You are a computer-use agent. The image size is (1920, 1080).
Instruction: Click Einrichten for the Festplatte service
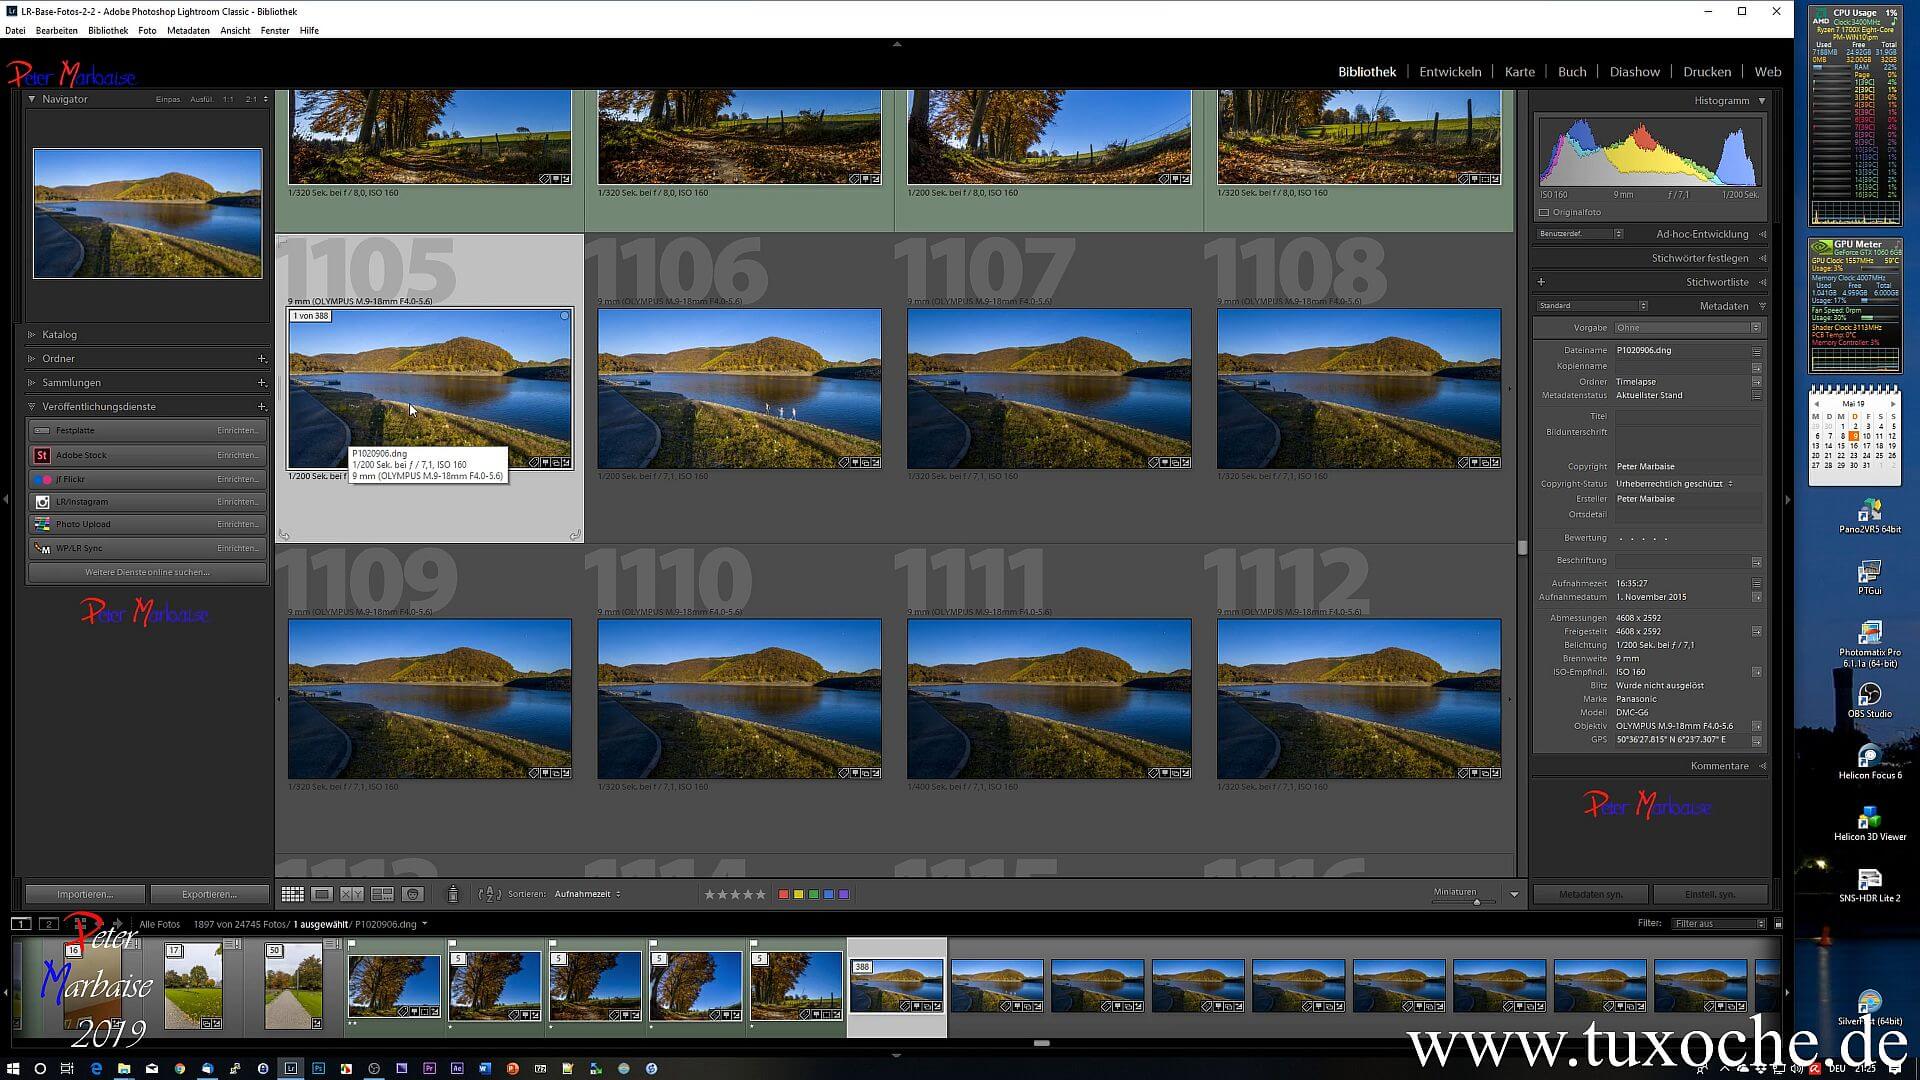[238, 430]
